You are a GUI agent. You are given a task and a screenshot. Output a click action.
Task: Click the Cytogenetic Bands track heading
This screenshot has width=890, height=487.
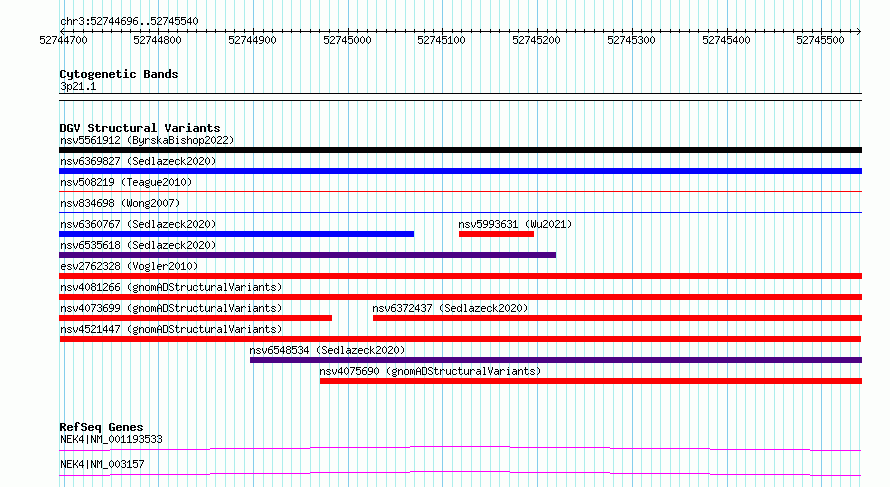click(x=119, y=74)
